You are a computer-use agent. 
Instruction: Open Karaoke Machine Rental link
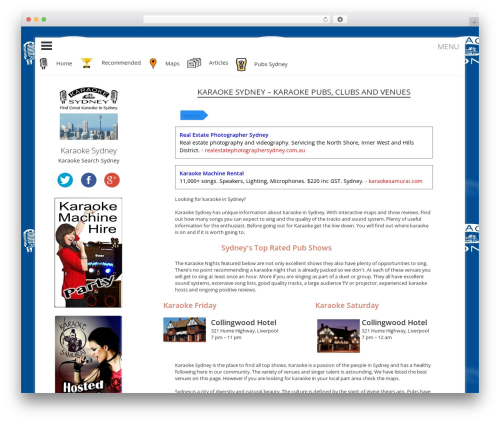(212, 173)
